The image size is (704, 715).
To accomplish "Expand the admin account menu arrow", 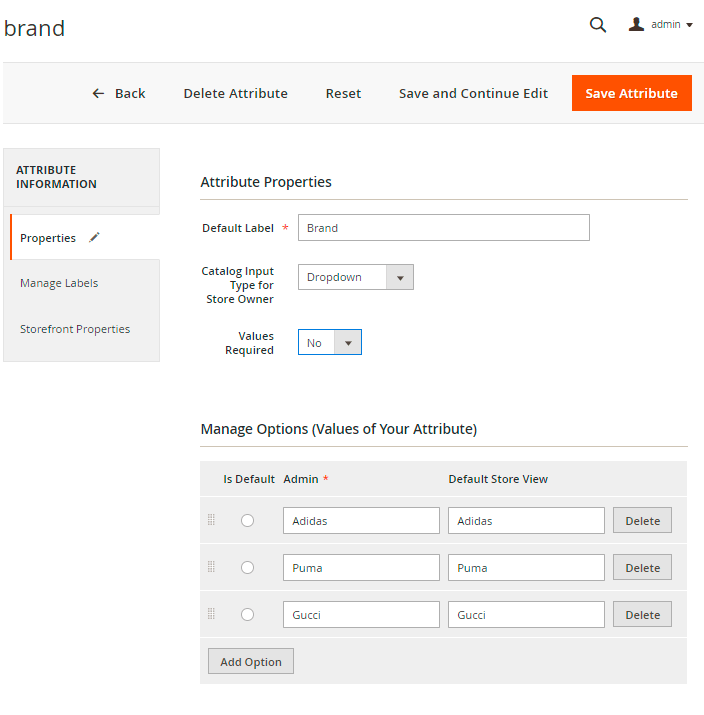I will click(x=690, y=25).
